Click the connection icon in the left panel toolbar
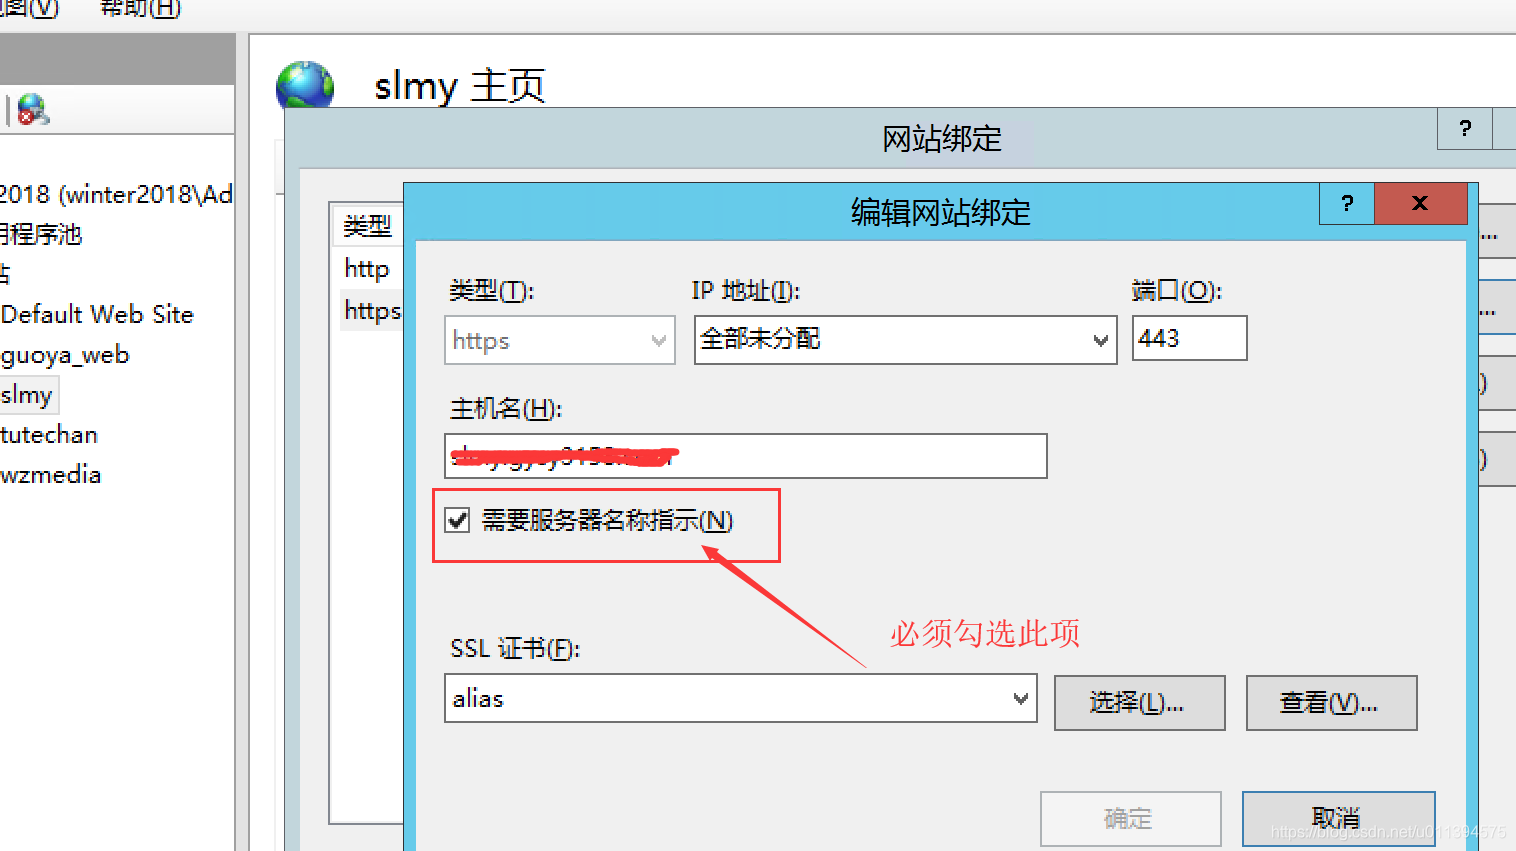This screenshot has width=1516, height=851. click(33, 109)
